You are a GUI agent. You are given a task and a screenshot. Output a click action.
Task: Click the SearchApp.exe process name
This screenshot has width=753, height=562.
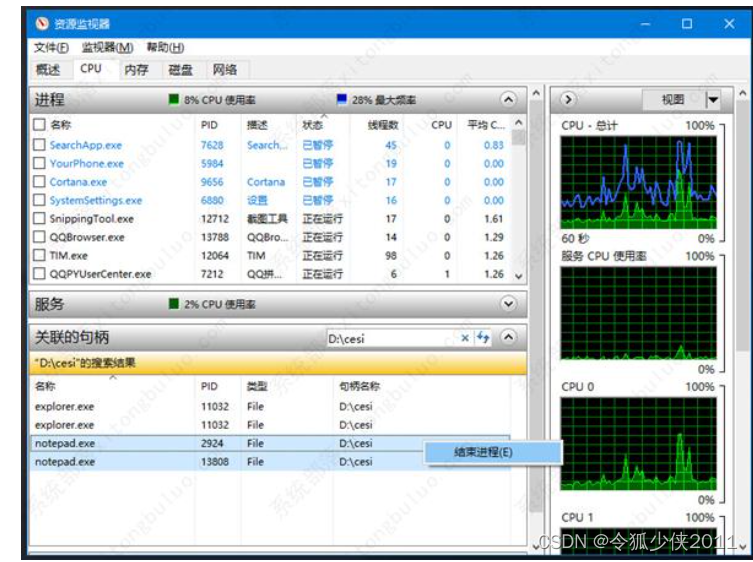click(85, 145)
